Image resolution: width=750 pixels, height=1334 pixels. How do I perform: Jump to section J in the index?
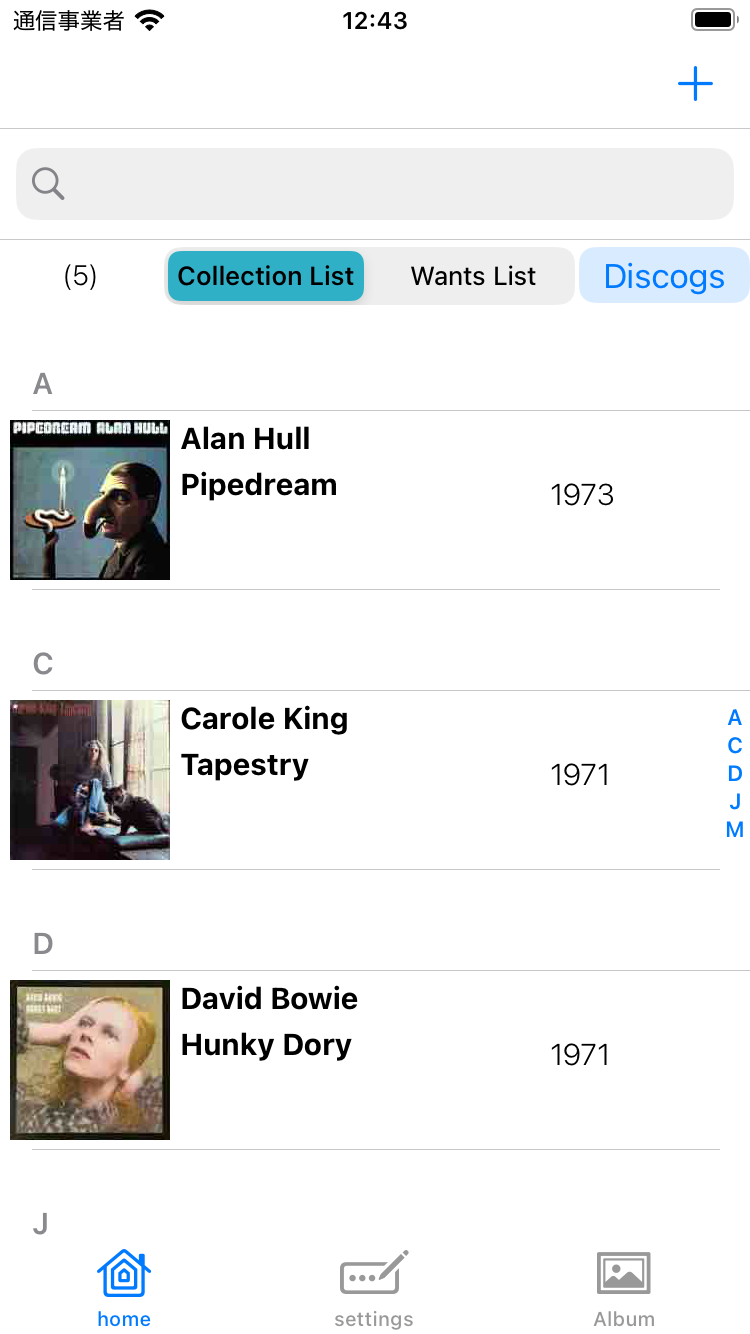735,802
